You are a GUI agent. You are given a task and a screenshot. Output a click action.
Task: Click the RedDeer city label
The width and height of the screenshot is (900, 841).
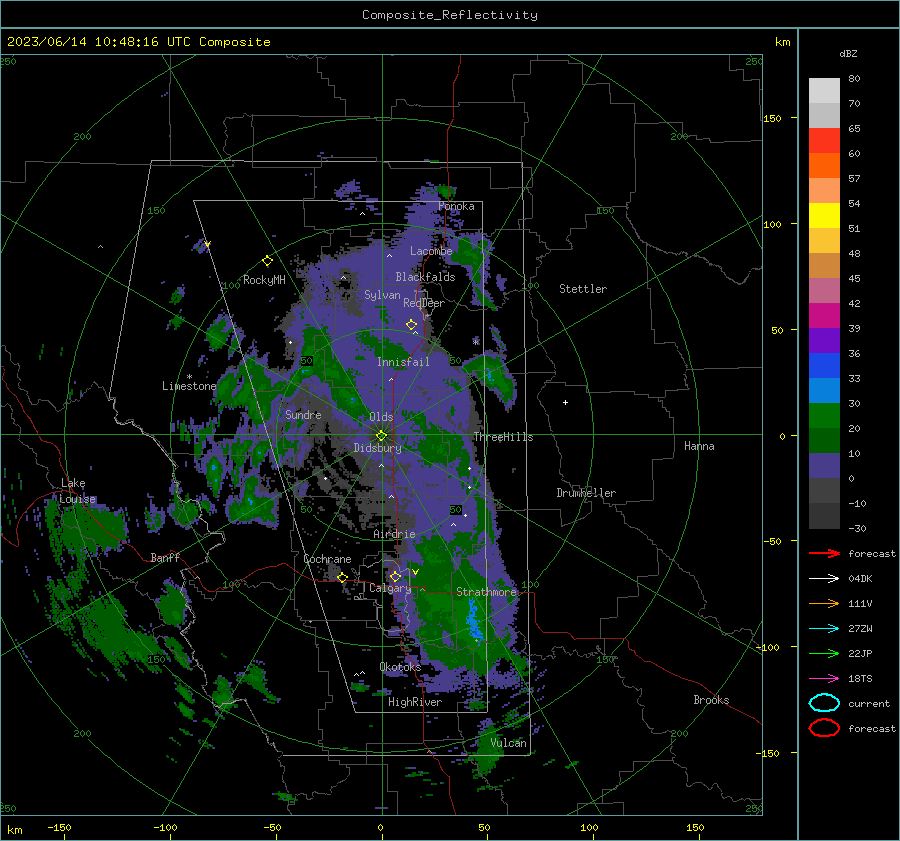[x=424, y=303]
